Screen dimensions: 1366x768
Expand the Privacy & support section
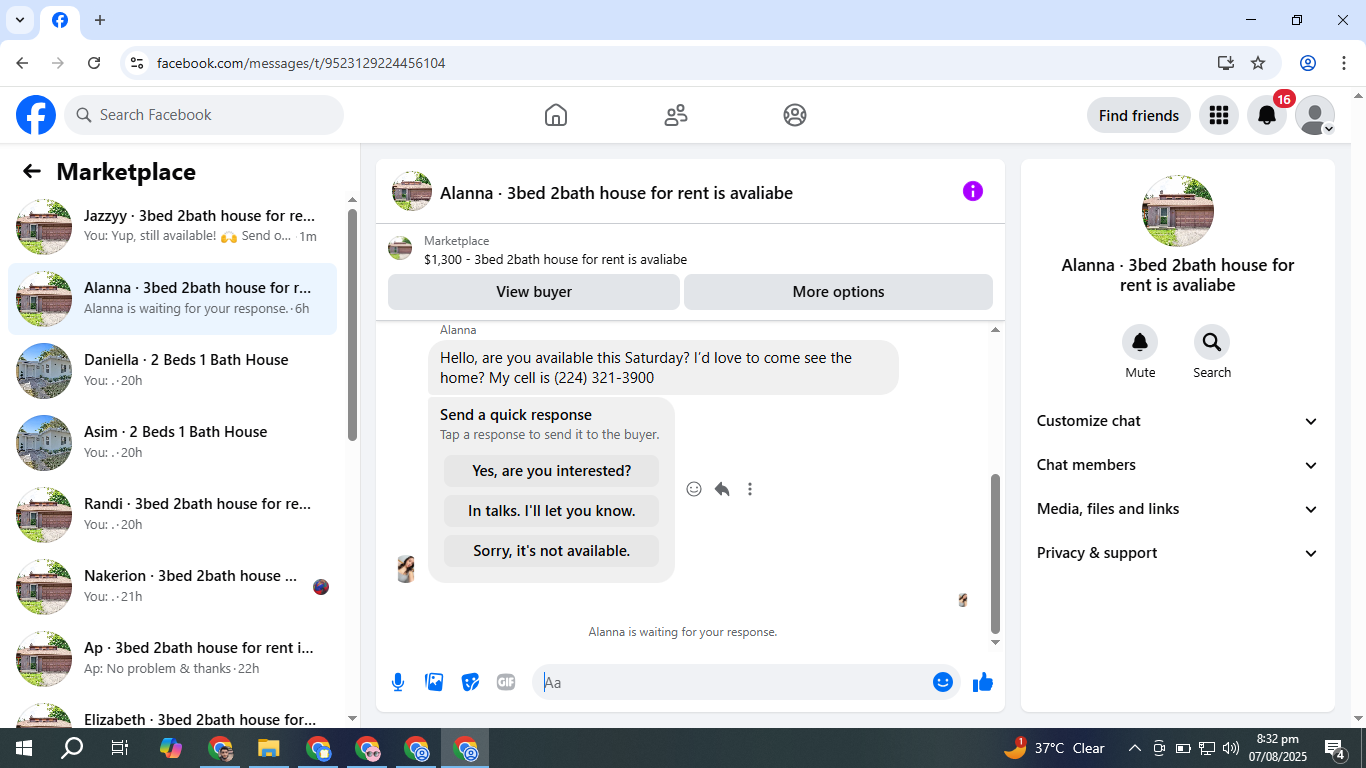click(1178, 553)
